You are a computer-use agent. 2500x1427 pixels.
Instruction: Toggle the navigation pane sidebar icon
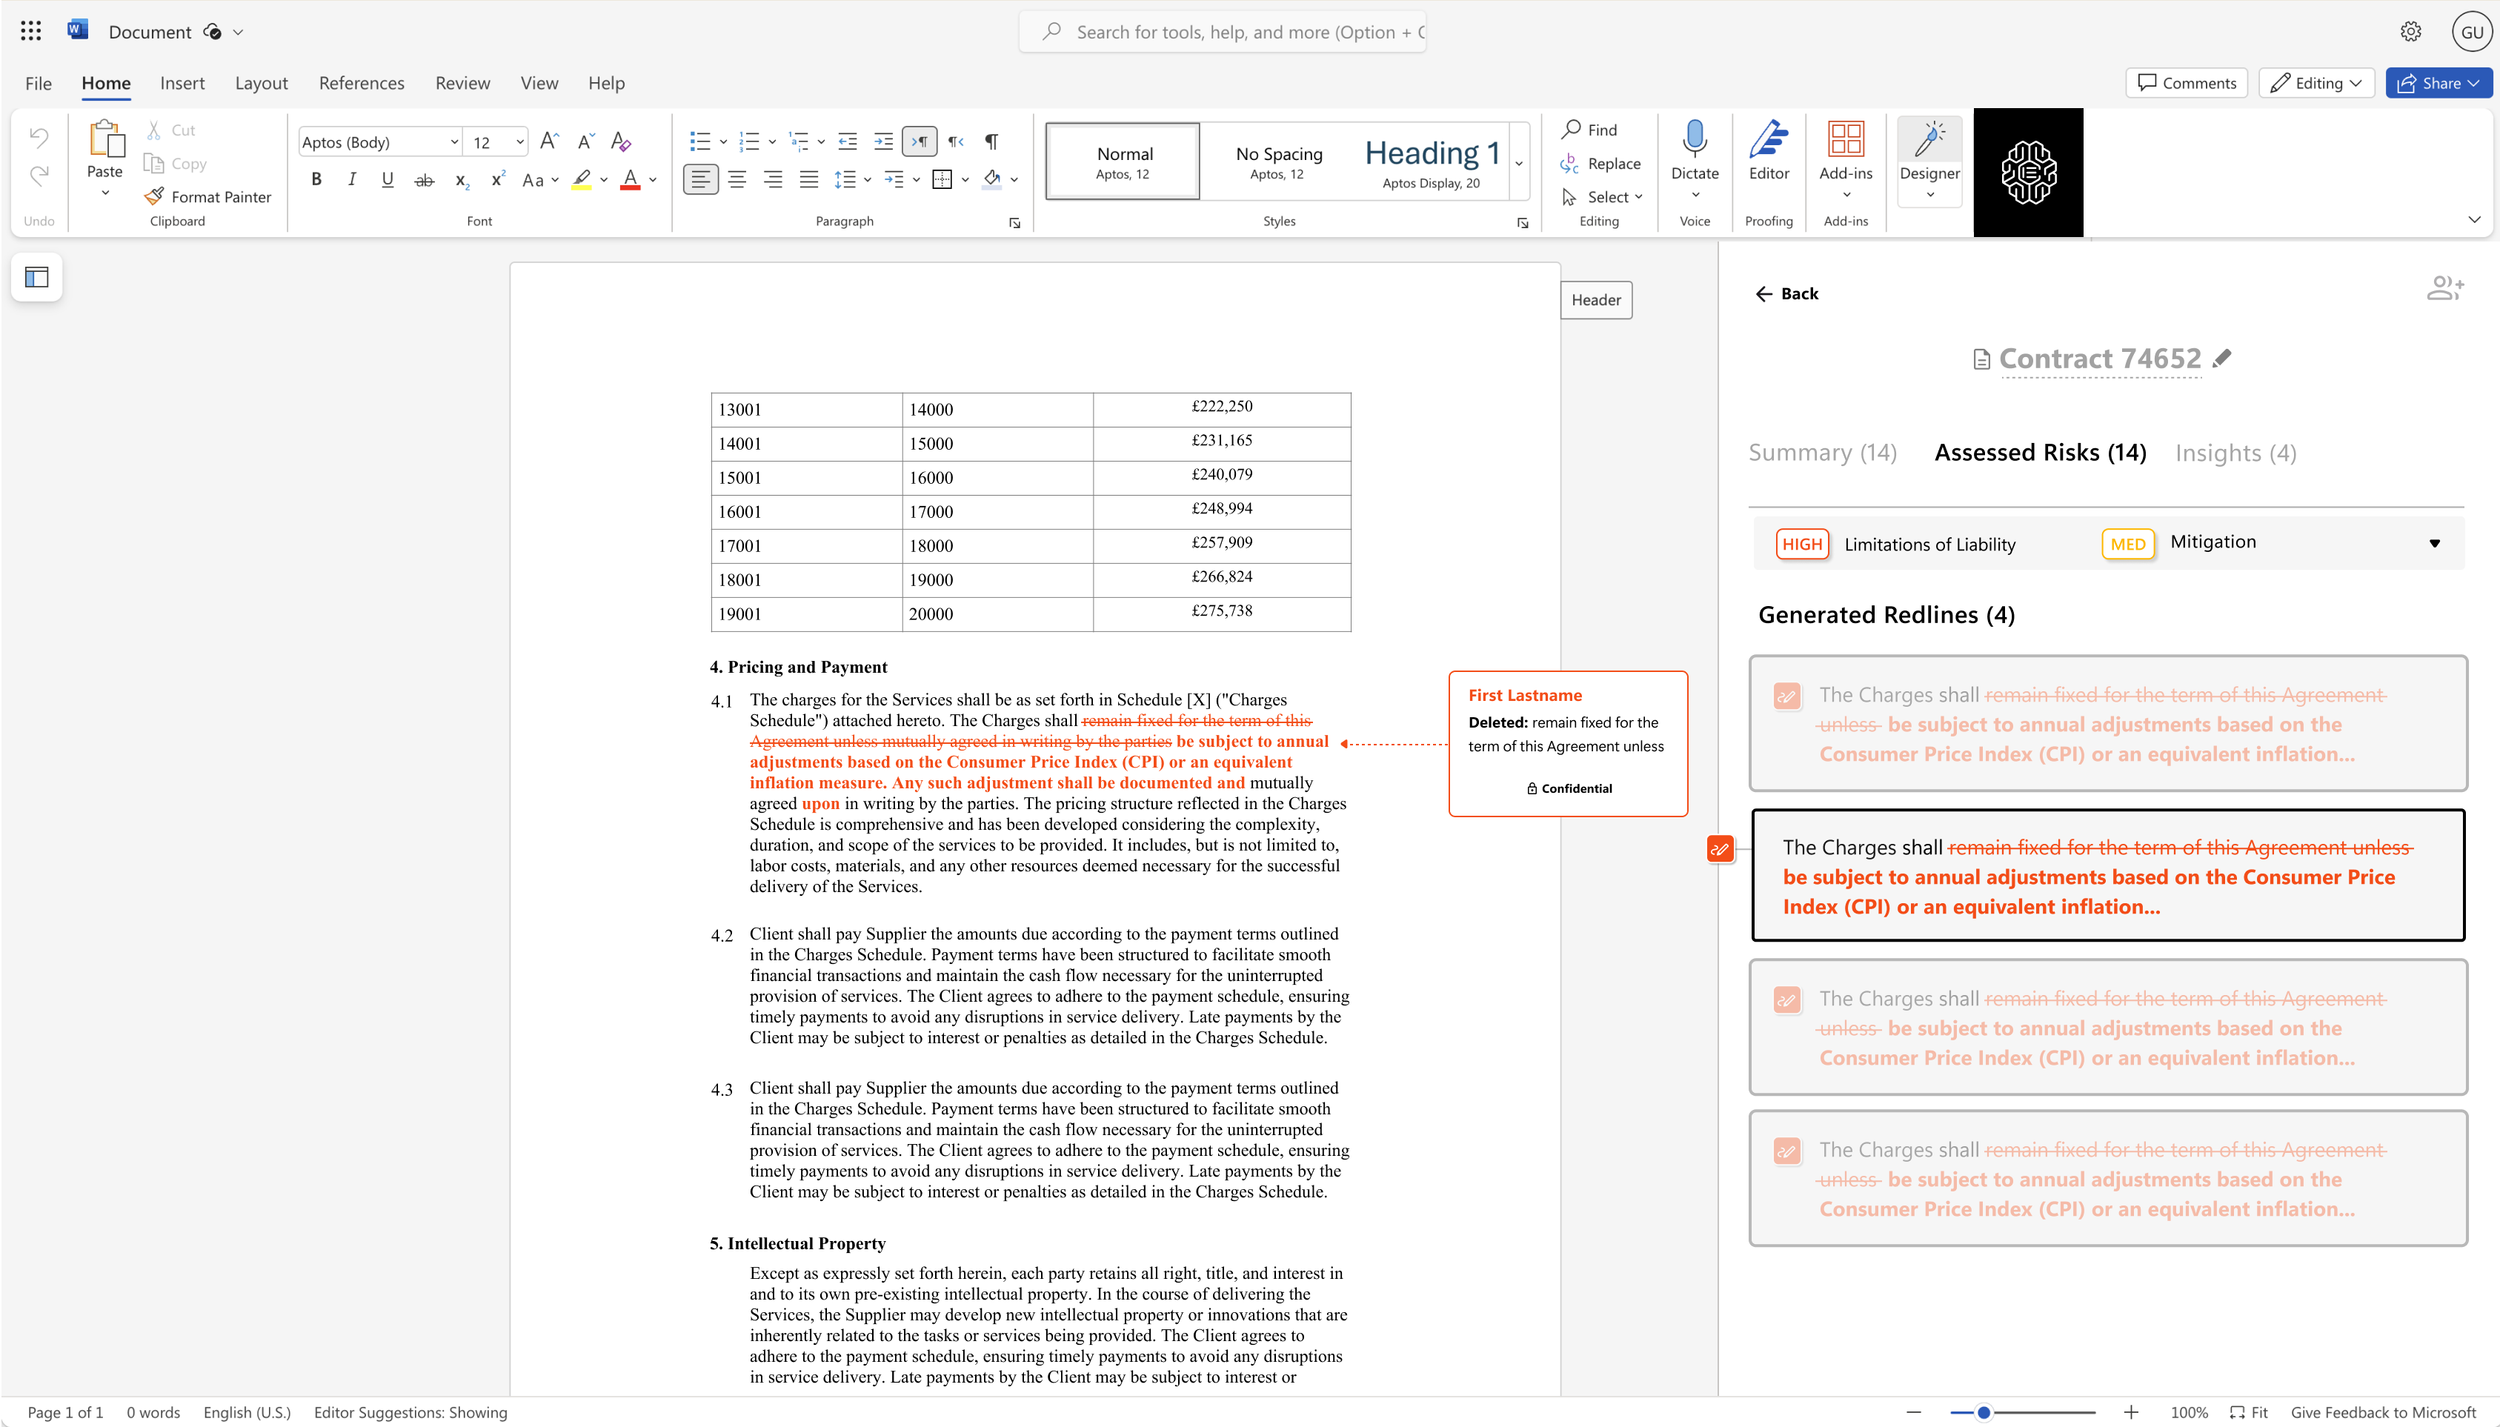pyautogui.click(x=36, y=277)
